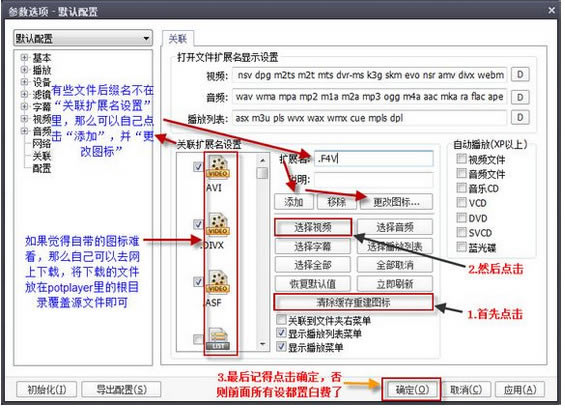Click the extension list scrollbar down arrow

(262, 345)
